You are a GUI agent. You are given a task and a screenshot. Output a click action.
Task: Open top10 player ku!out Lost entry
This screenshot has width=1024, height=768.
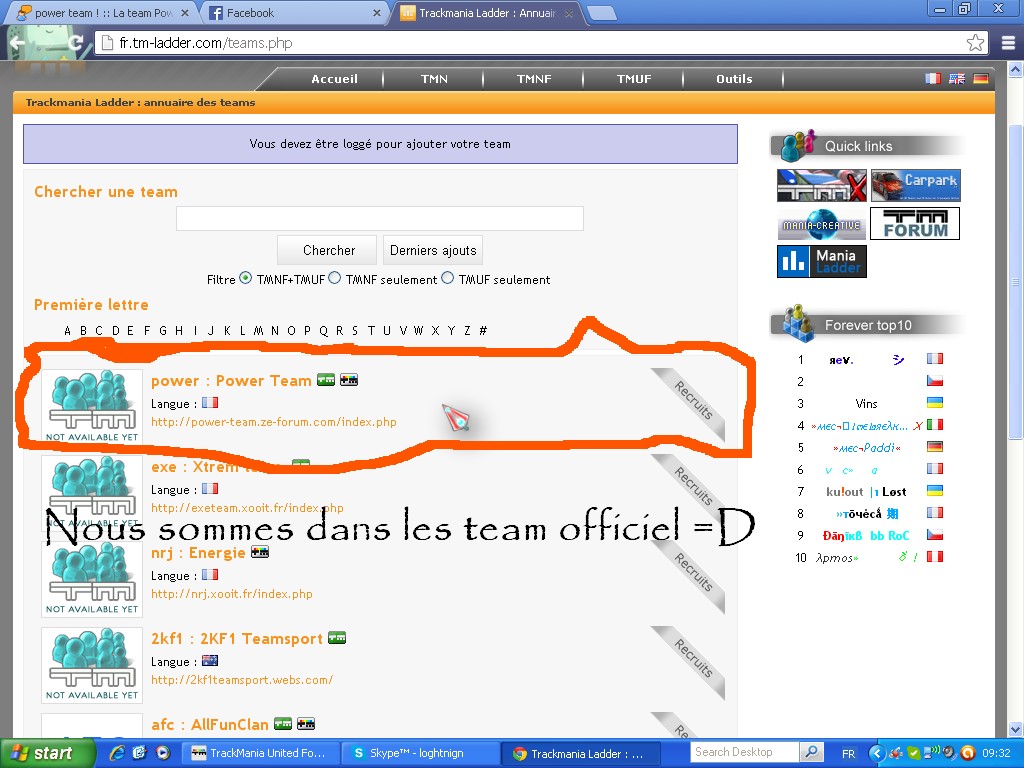867,492
